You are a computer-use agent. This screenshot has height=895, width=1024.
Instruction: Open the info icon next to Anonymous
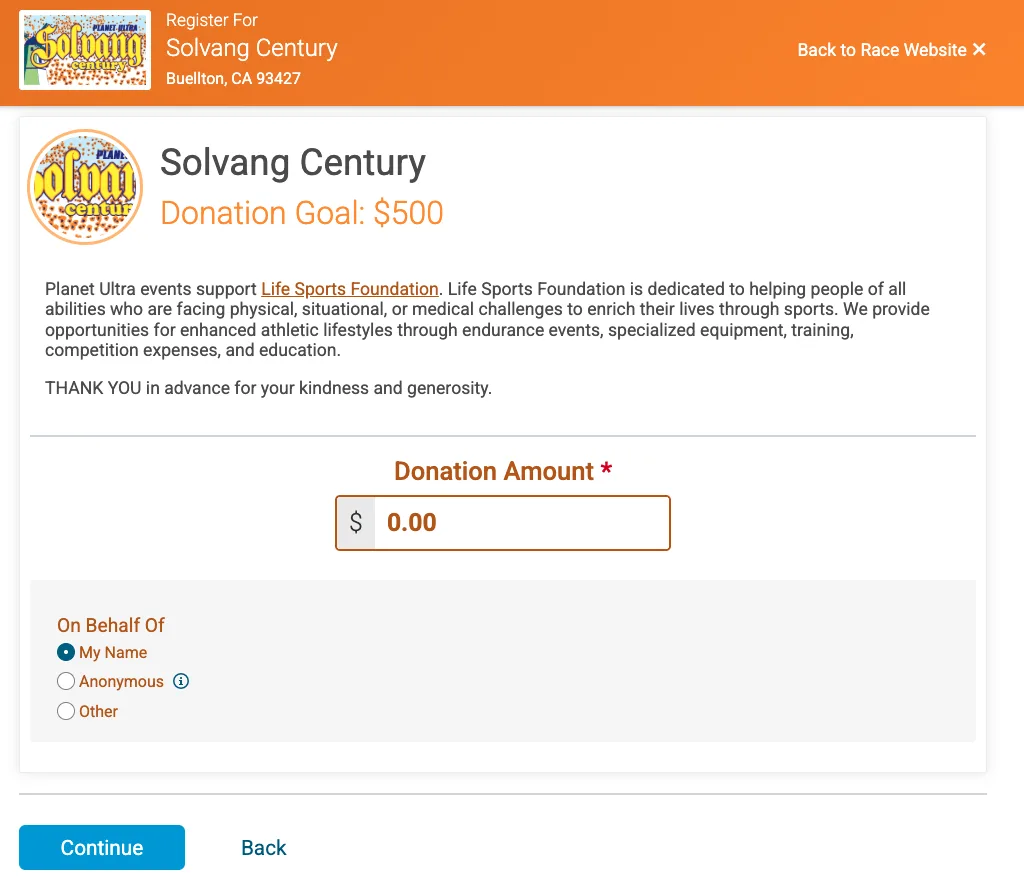point(181,682)
